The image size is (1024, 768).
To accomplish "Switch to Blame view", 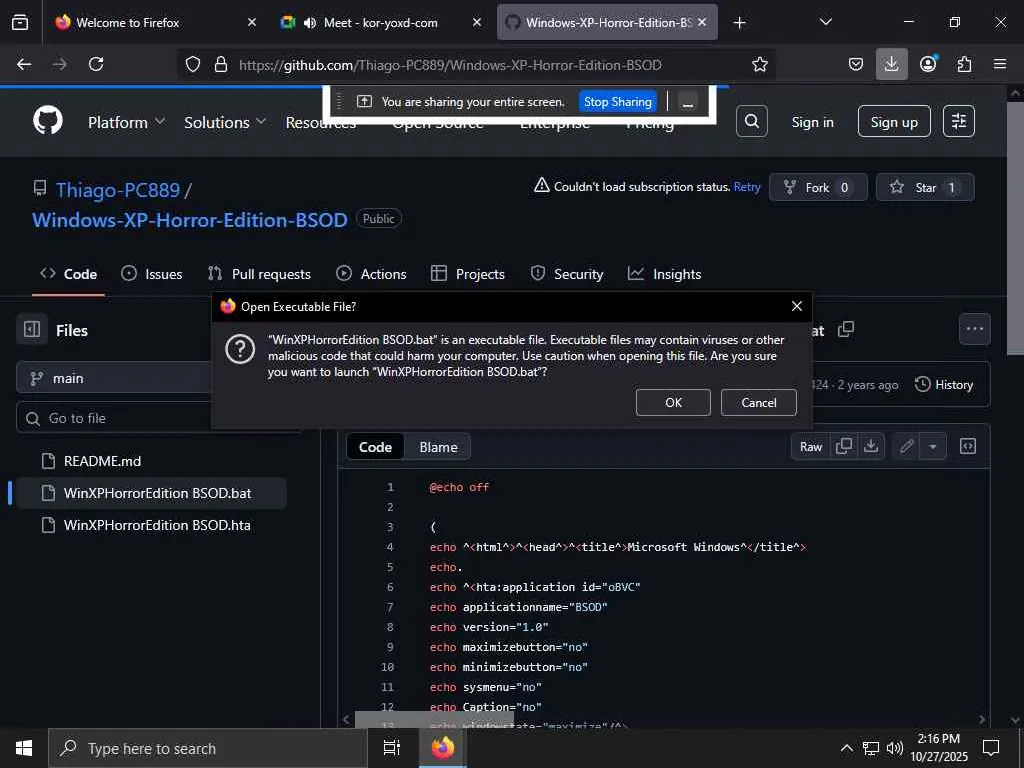I will coord(438,447).
